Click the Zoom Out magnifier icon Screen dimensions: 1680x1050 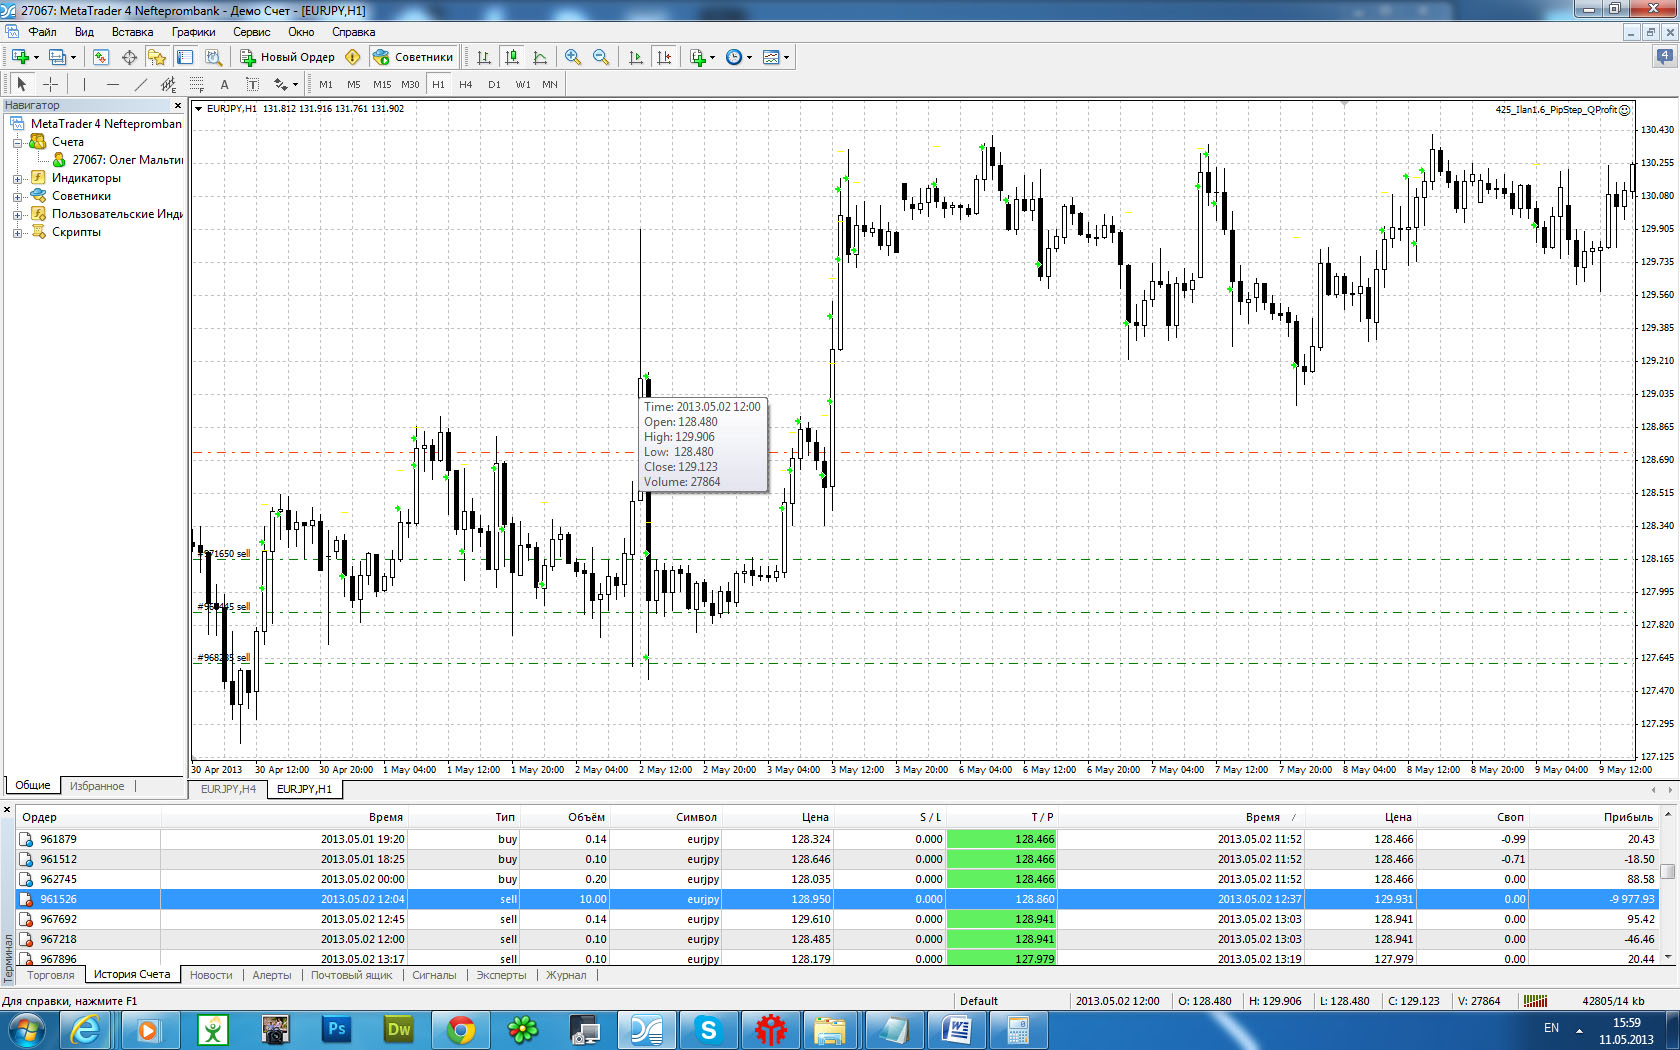click(601, 57)
